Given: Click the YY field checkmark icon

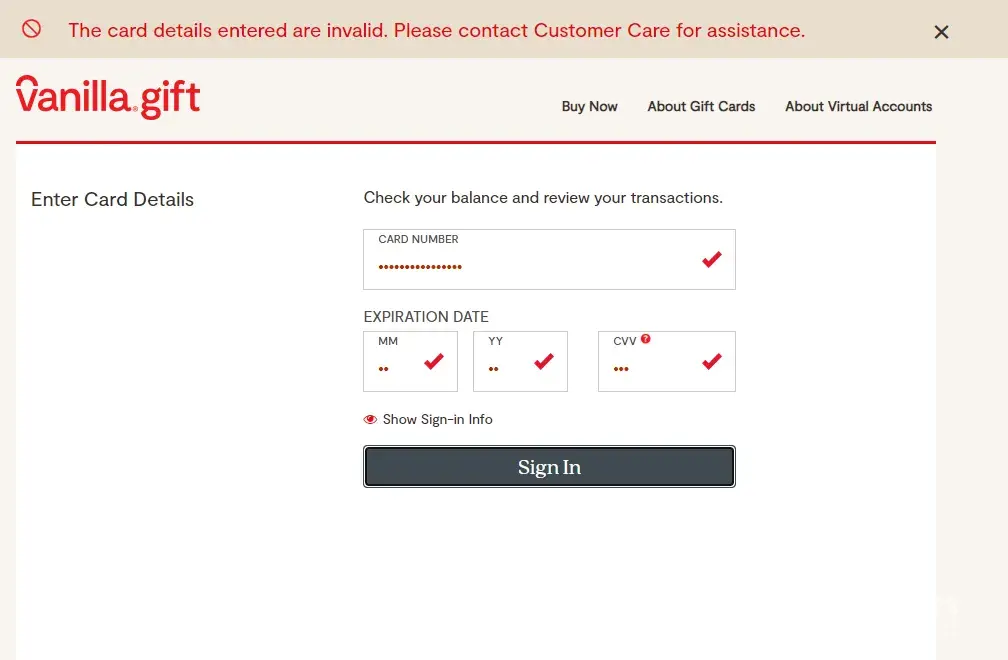Looking at the screenshot, I should point(544,361).
